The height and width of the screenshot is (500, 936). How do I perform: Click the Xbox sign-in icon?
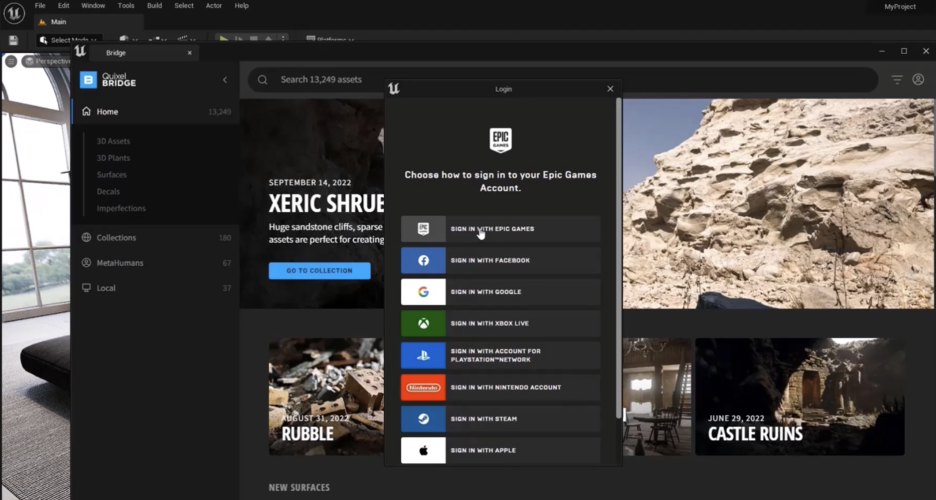[x=423, y=323]
